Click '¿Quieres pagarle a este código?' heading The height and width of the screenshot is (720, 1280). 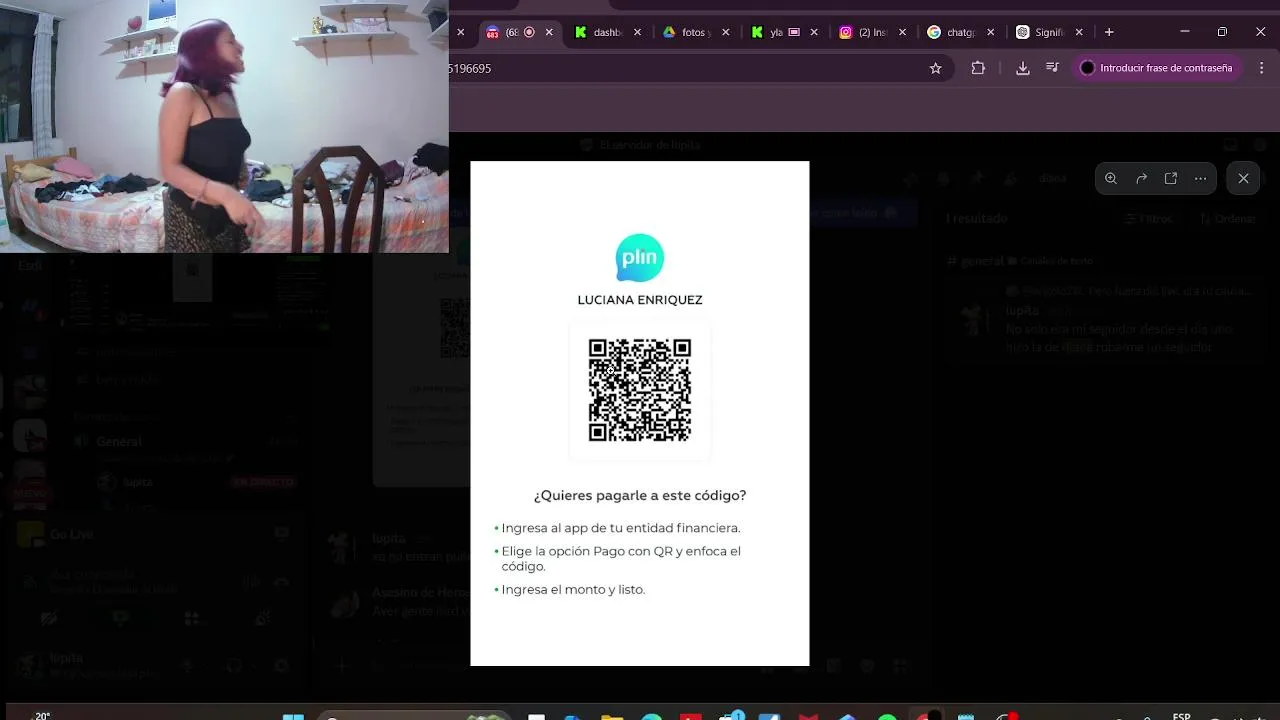pos(640,495)
